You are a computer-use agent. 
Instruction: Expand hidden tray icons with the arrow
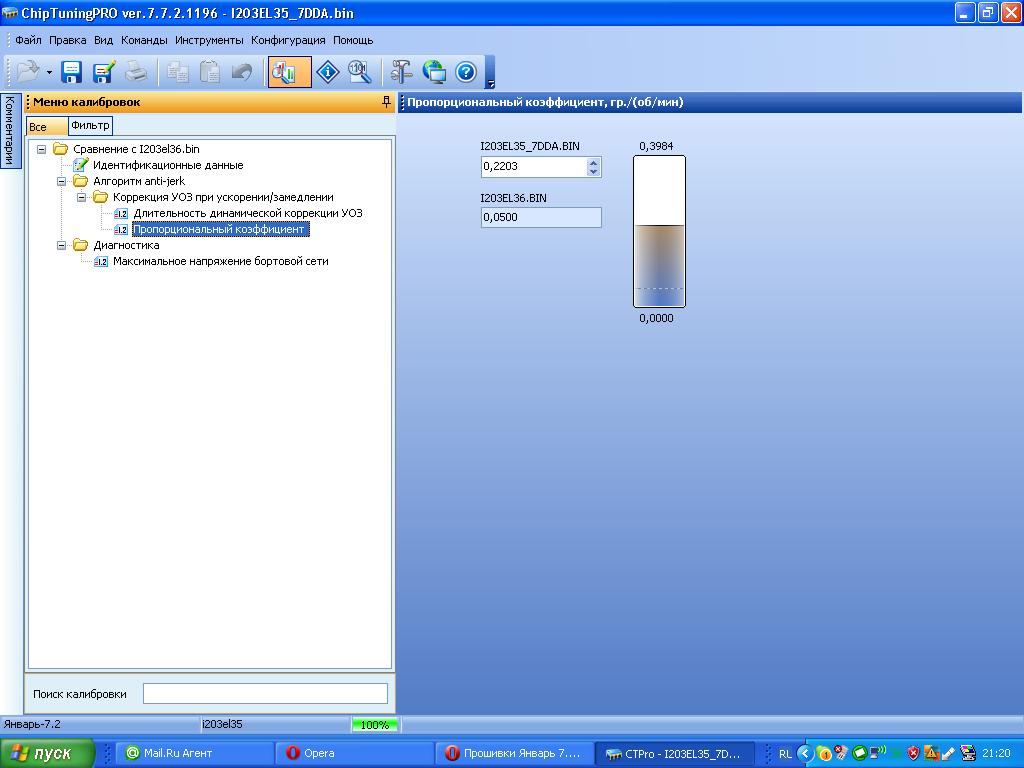[805, 754]
